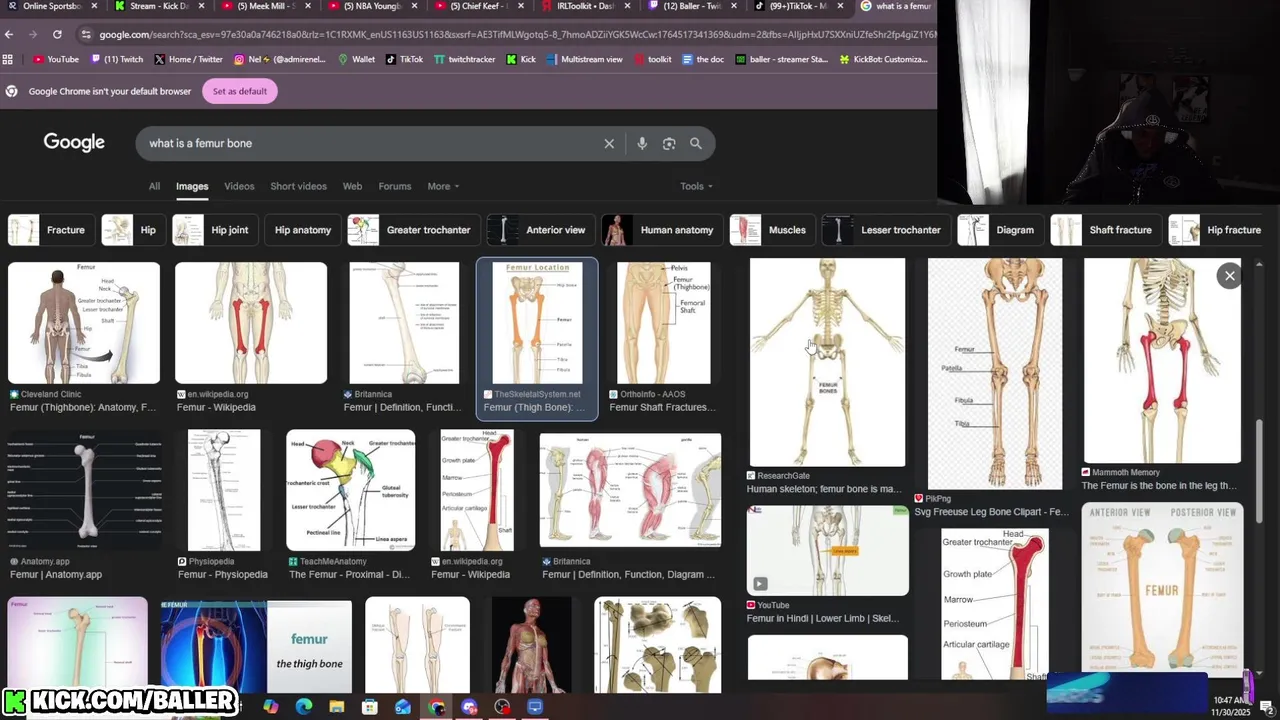The image size is (1280, 720).
Task: Open the Tools dropdown
Action: (x=696, y=186)
